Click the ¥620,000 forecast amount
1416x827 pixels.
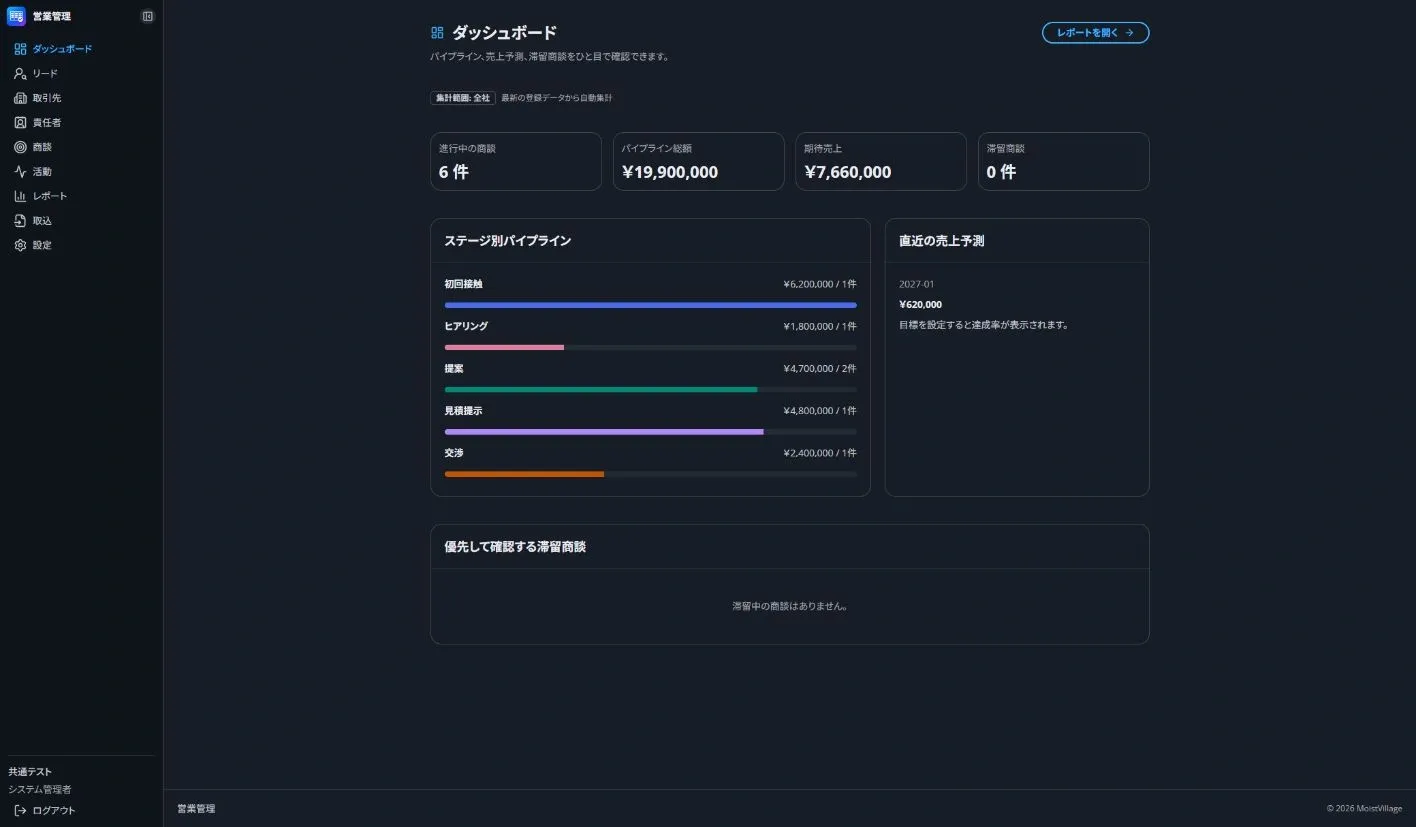(920, 304)
